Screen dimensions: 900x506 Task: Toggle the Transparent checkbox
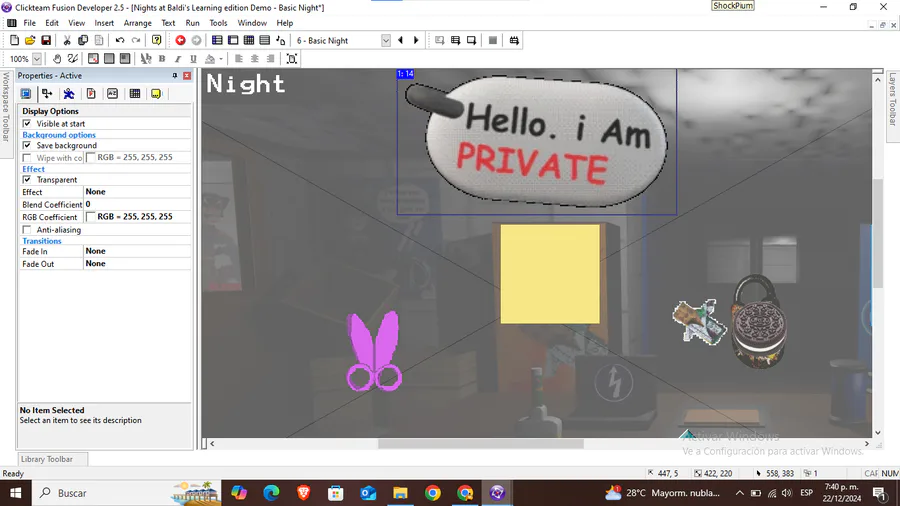tap(27, 180)
